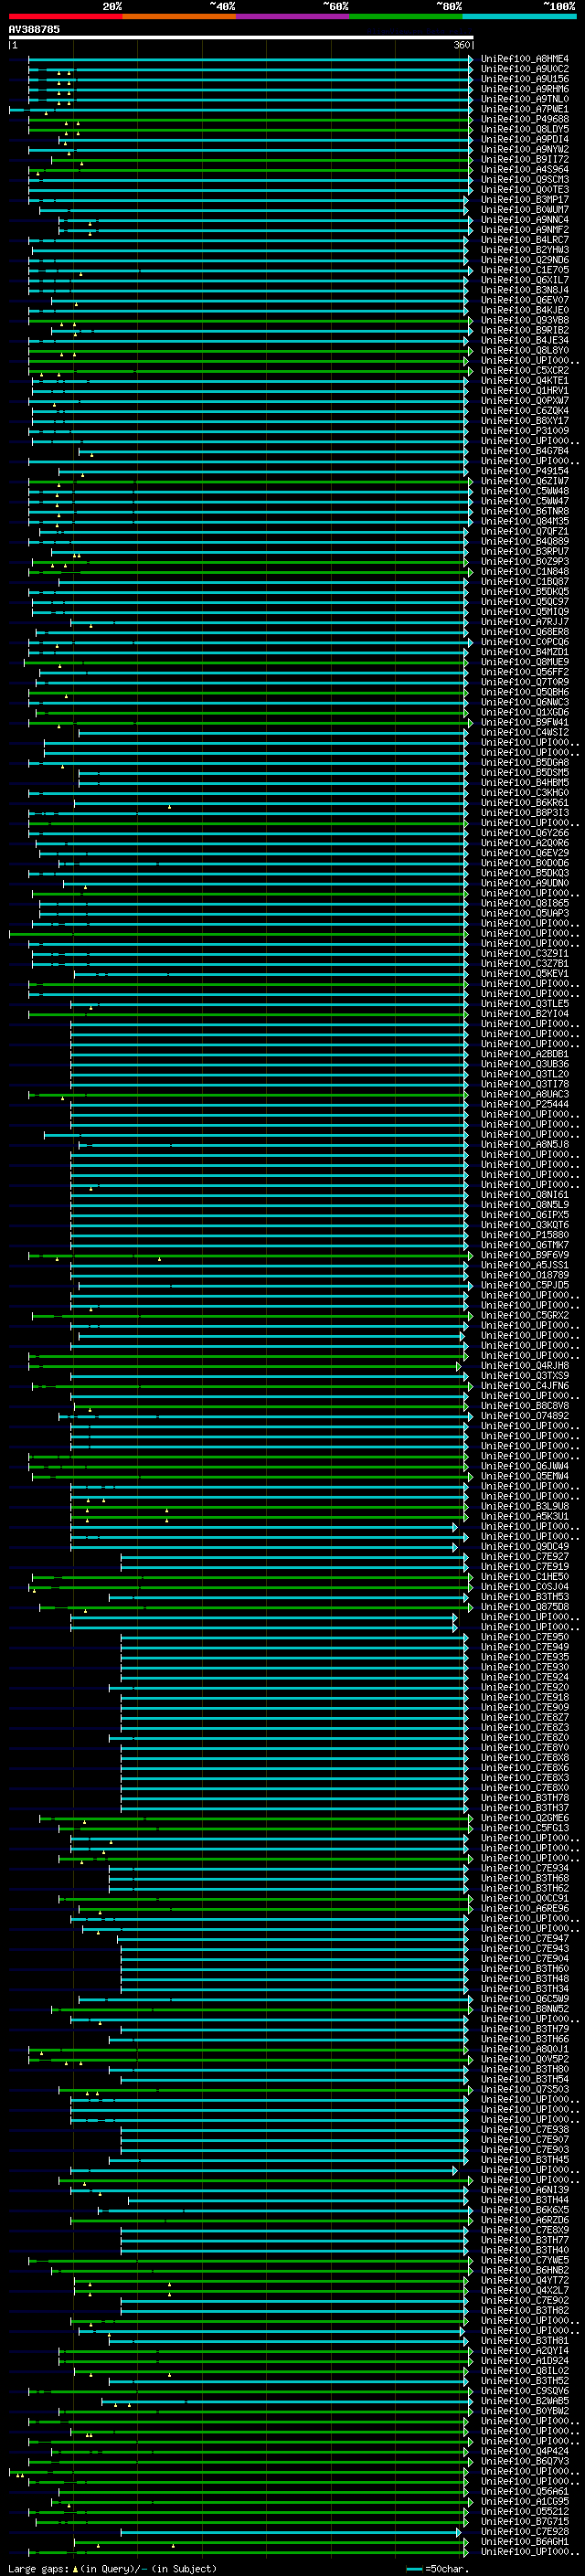Viewport: 585px width, 2576px height.
Task: Select the UniRef100_C1HE50 label
Action: [x=525, y=1576]
